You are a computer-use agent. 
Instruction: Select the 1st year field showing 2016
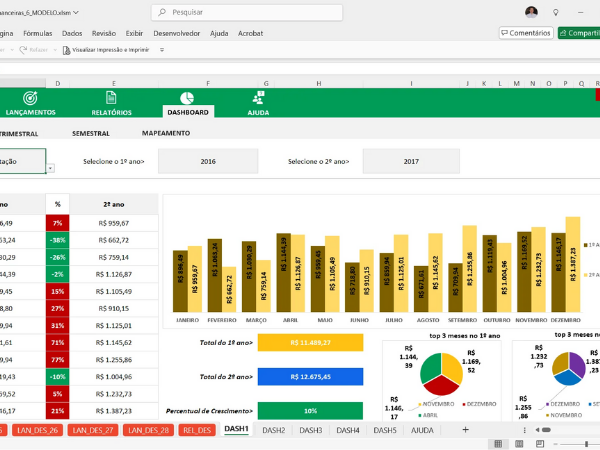coord(208,161)
